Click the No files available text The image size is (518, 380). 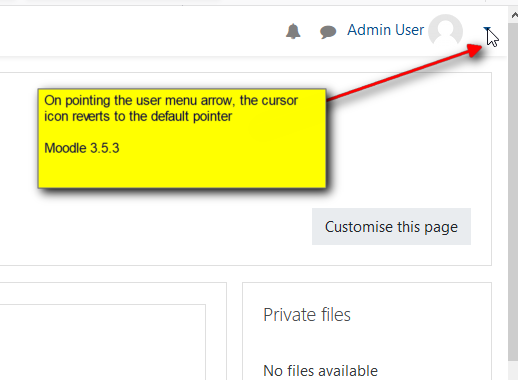tap(320, 371)
